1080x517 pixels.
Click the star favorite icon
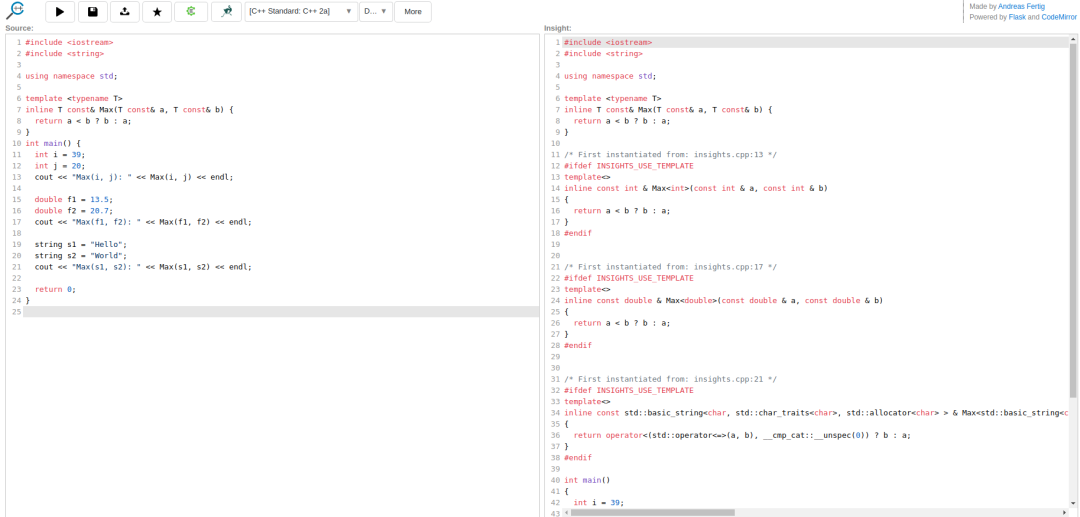[157, 12]
